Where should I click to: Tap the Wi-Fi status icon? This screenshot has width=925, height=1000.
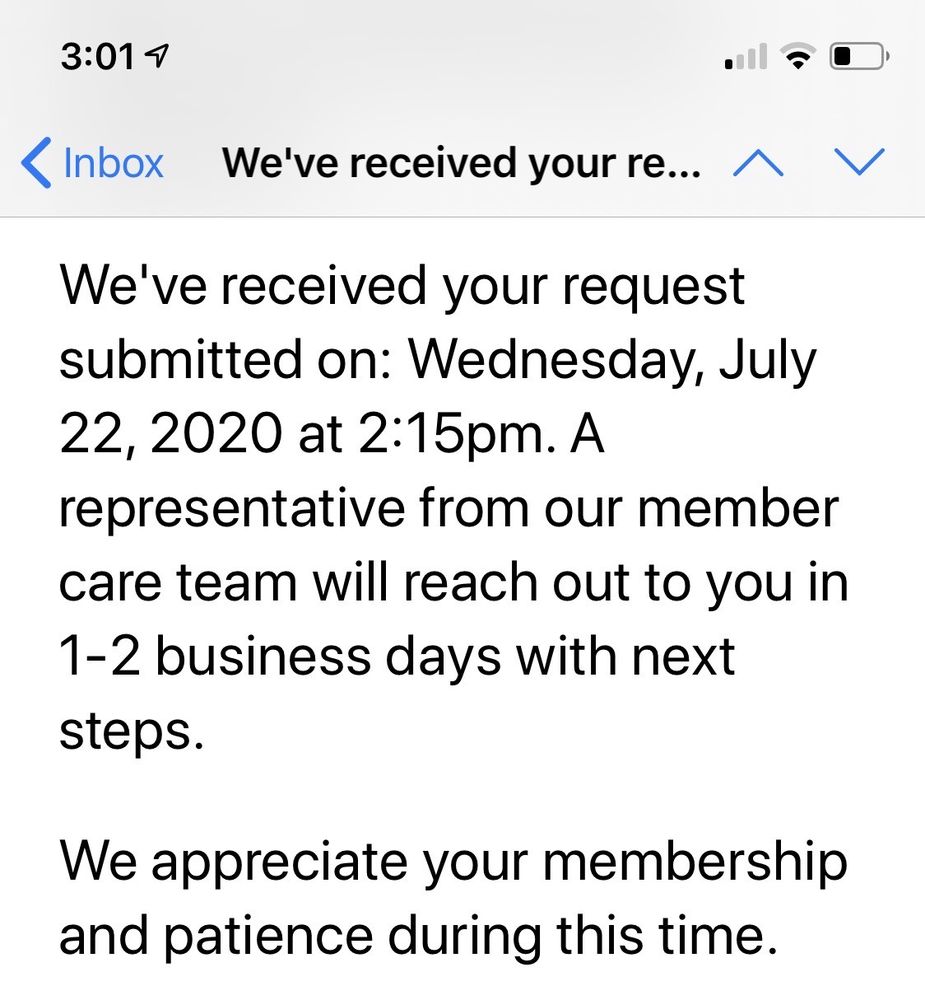[x=797, y=58]
